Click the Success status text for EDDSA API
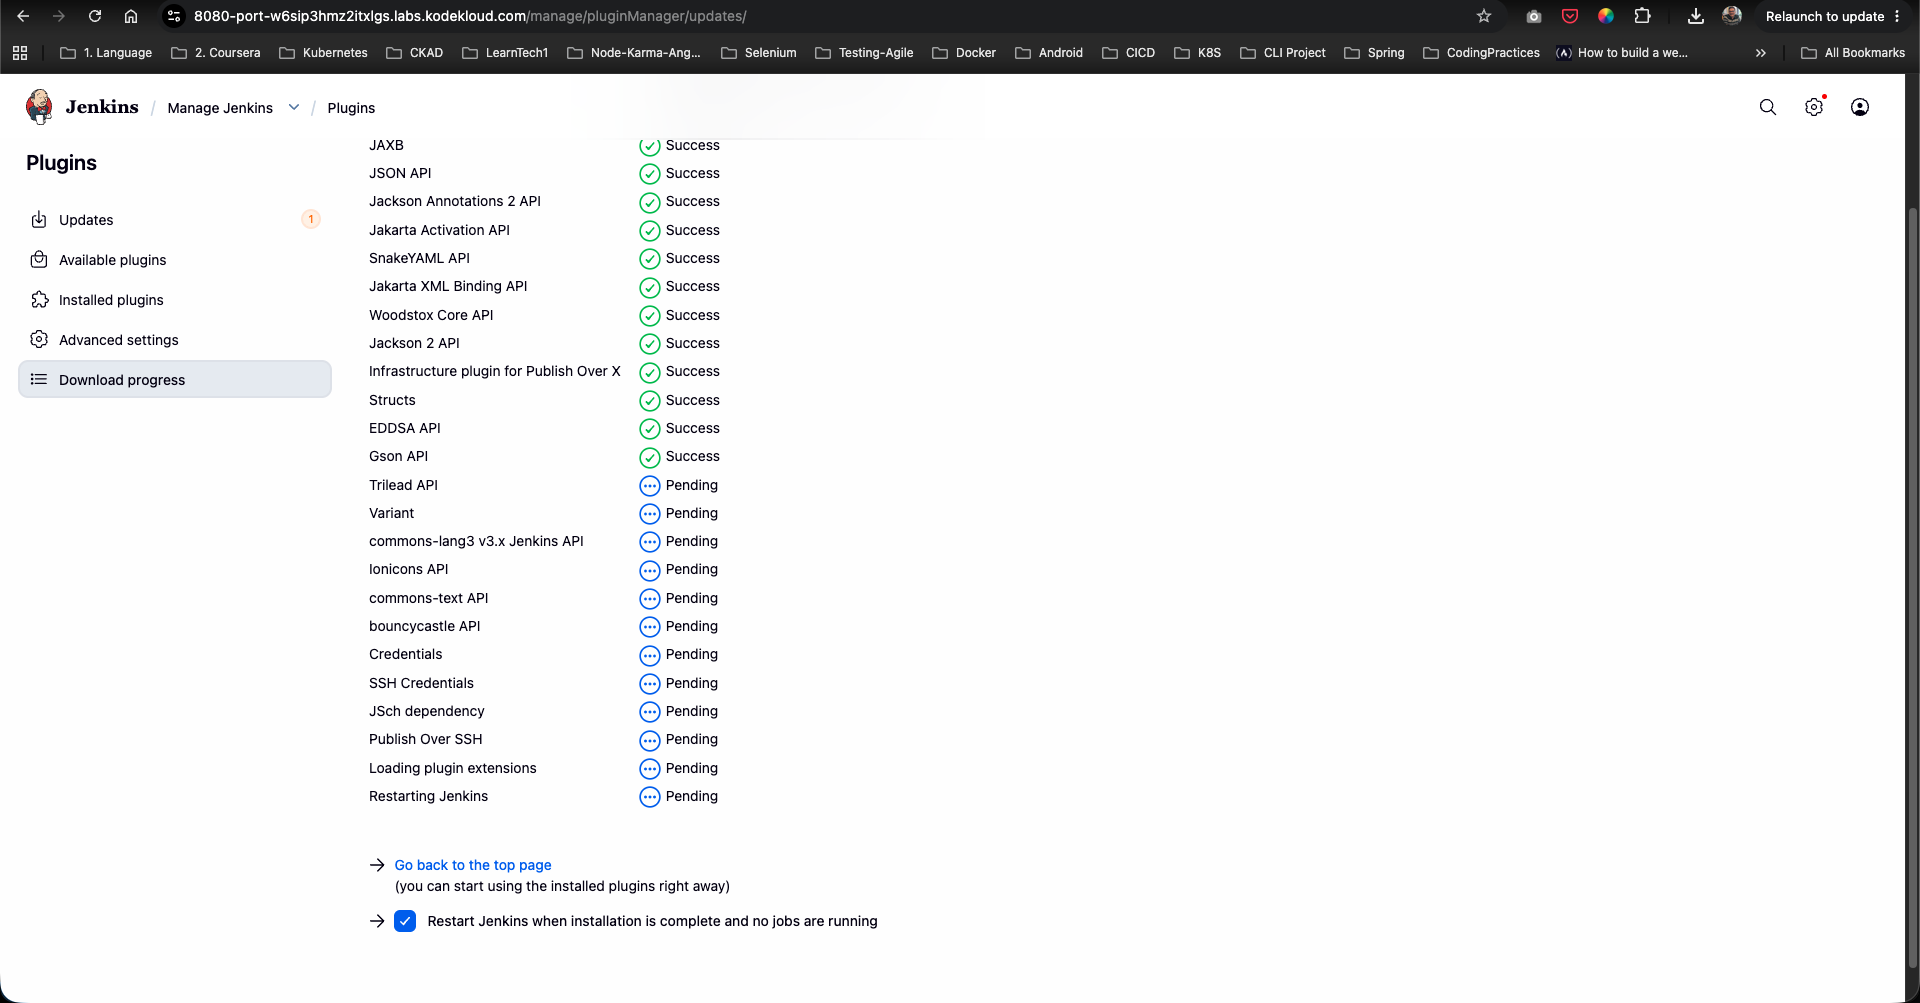 click(693, 428)
